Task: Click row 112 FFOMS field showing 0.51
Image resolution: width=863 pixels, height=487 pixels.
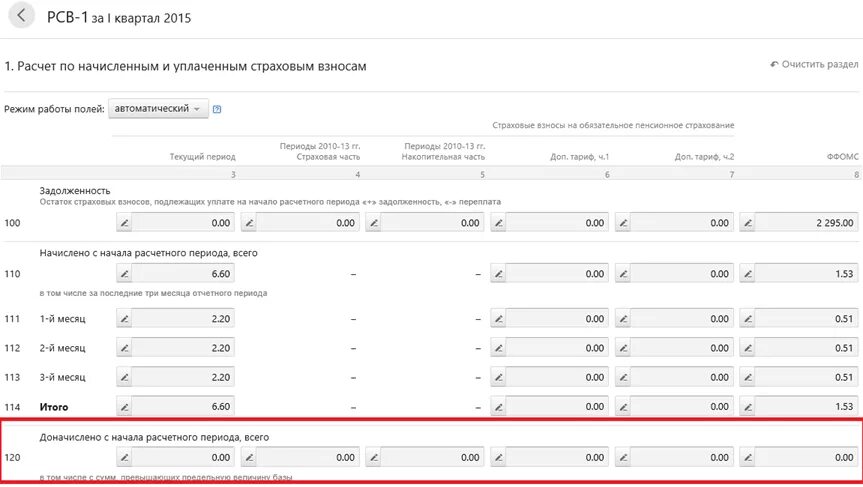Action: click(x=806, y=348)
